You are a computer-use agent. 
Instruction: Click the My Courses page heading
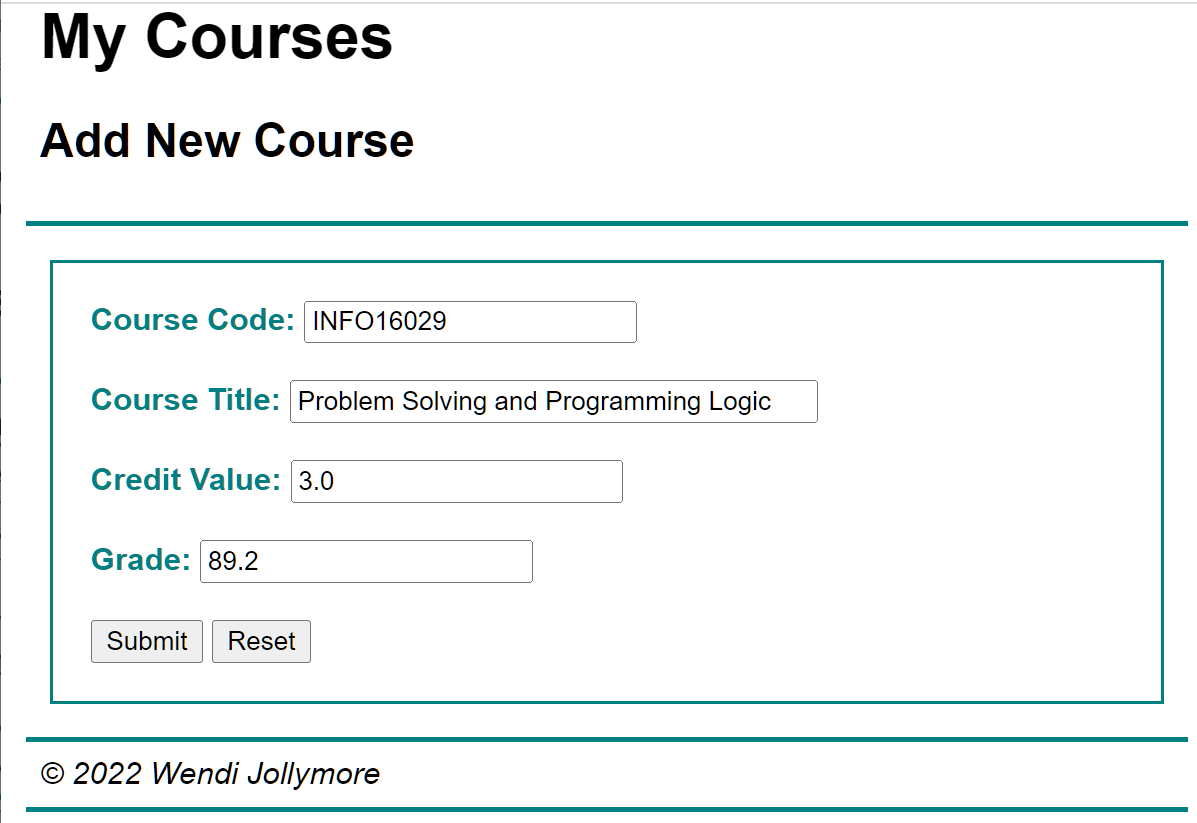pos(216,38)
